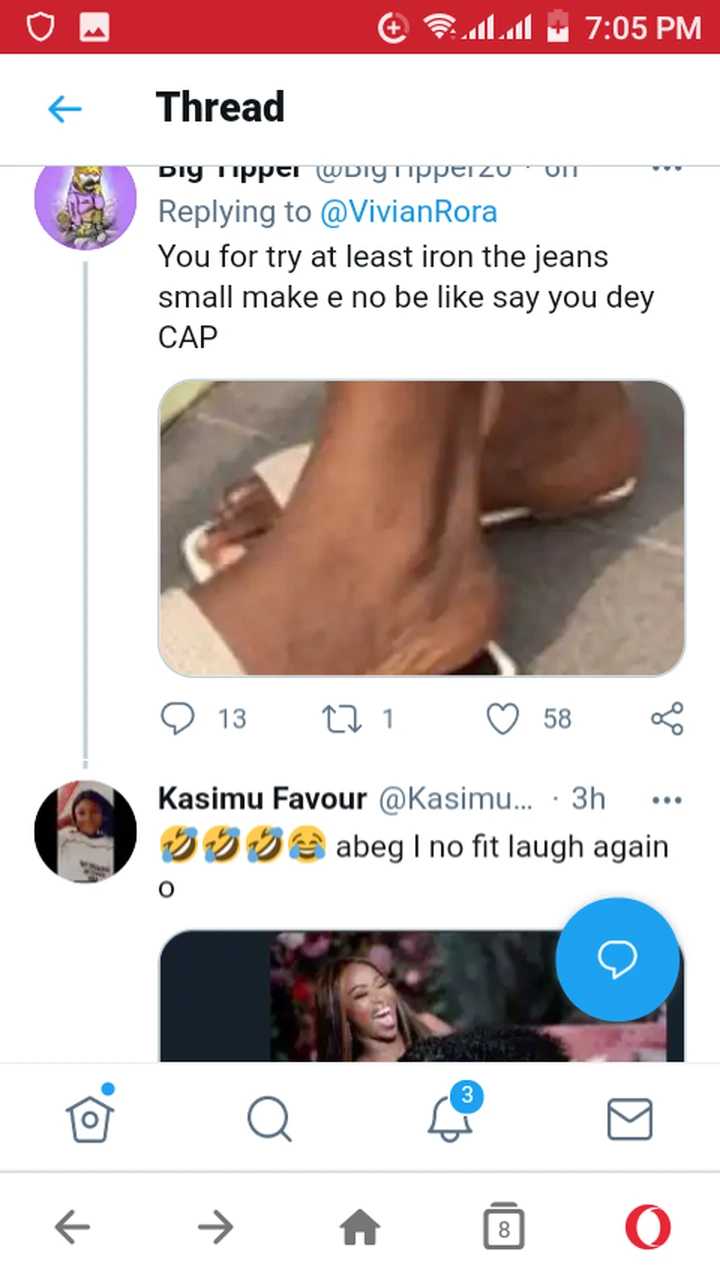Viewport: 720px width, 1281px height.
Task: Open the Search tab
Action: click(x=269, y=1118)
